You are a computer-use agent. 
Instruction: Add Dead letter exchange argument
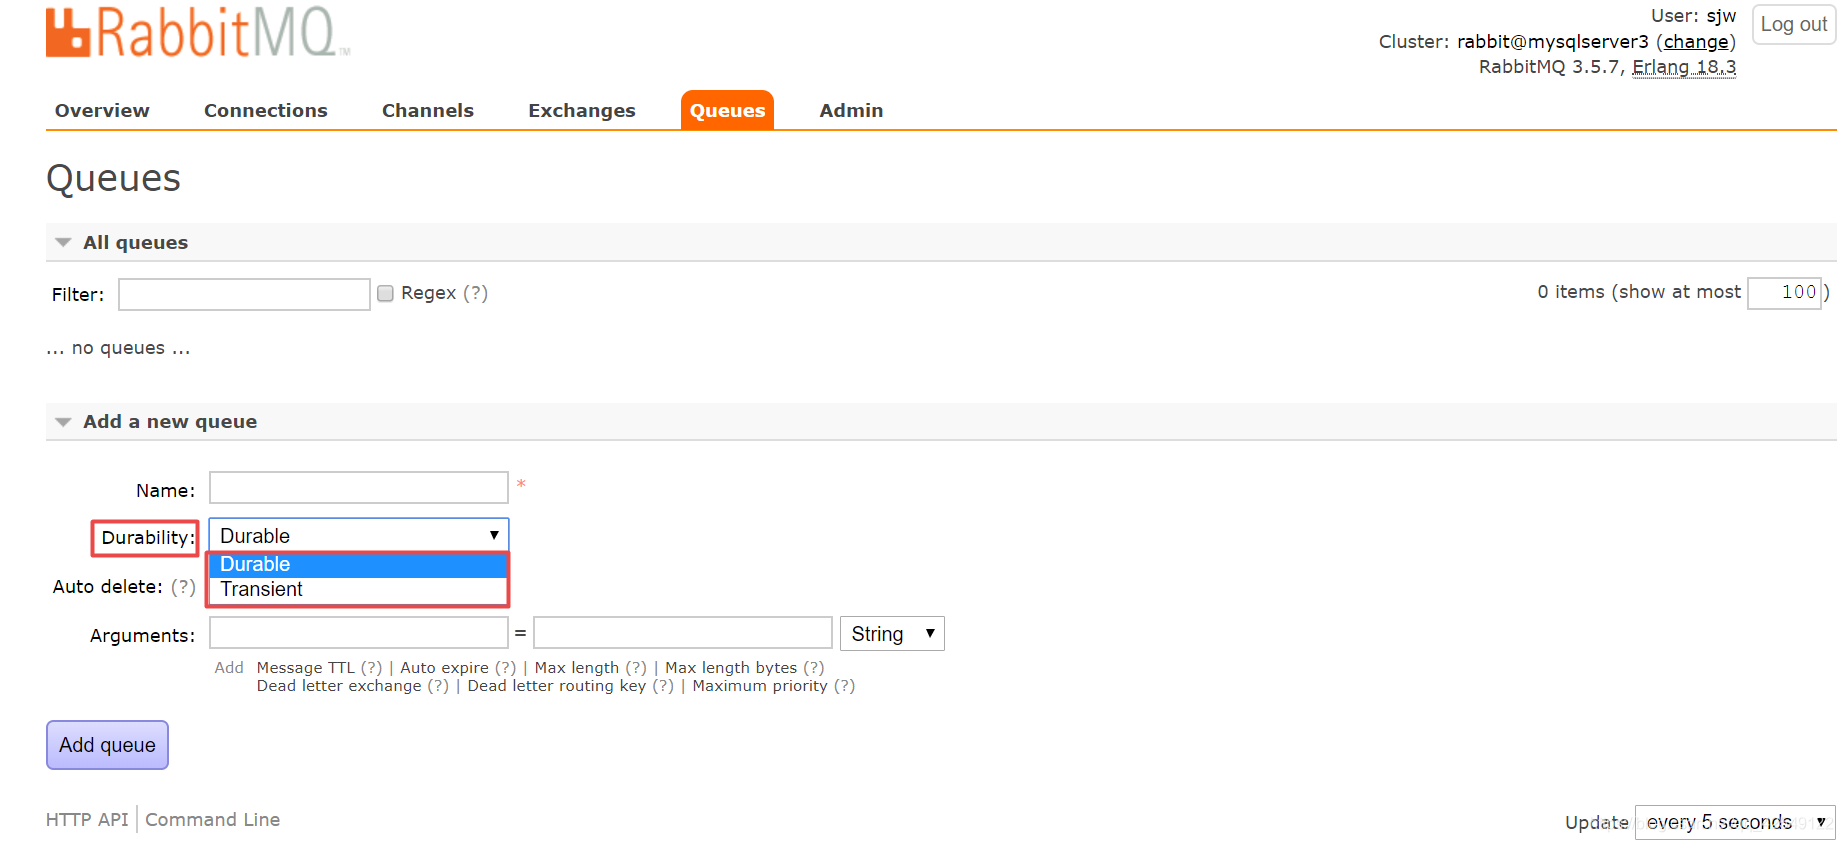coord(339,686)
